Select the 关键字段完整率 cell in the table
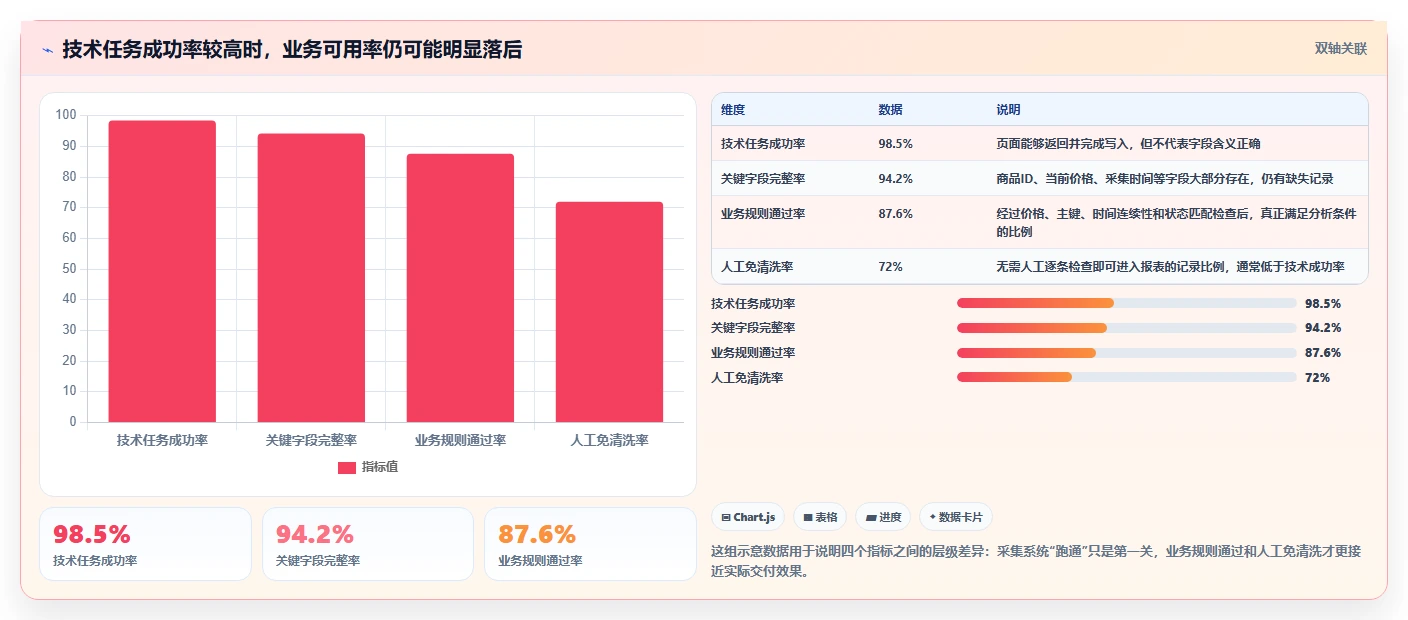Viewport: 1408px width, 620px height. coord(763,179)
